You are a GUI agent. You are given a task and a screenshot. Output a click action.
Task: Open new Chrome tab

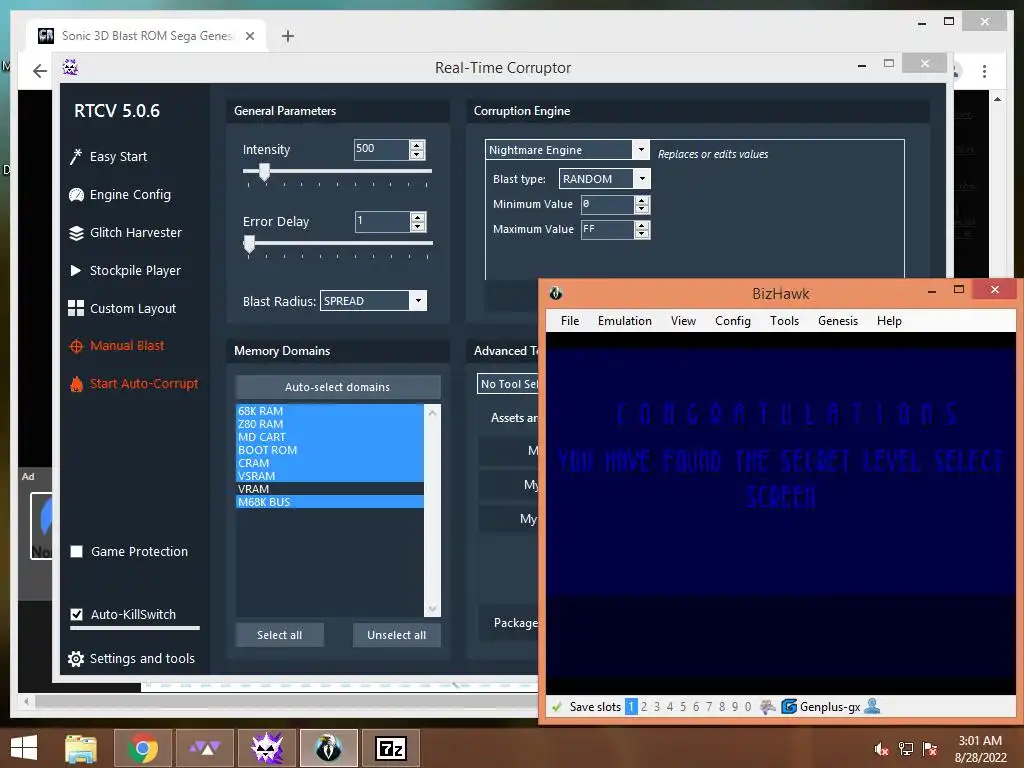coord(287,36)
